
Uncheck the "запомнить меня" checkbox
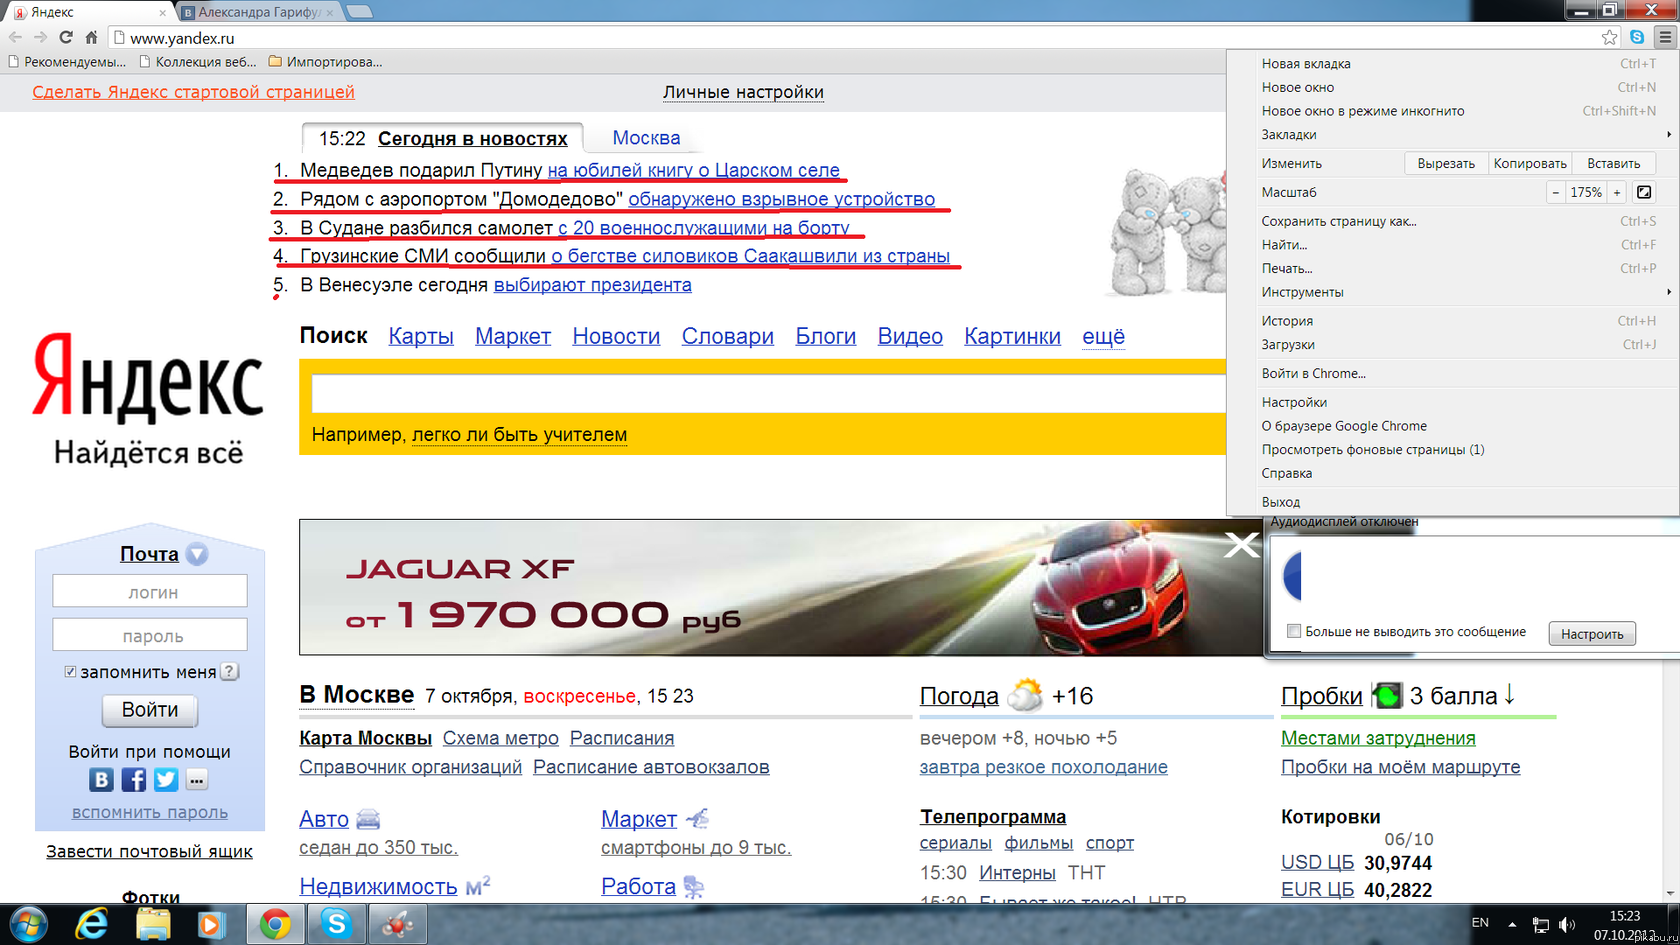(x=70, y=672)
